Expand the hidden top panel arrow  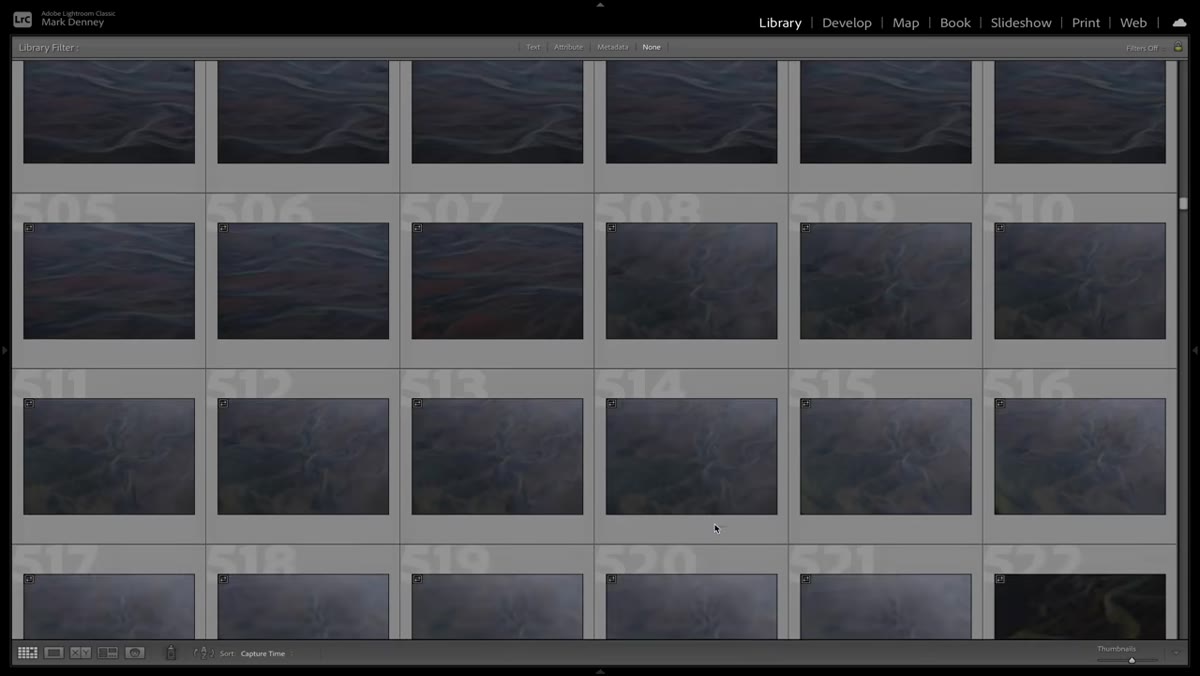(600, 4)
